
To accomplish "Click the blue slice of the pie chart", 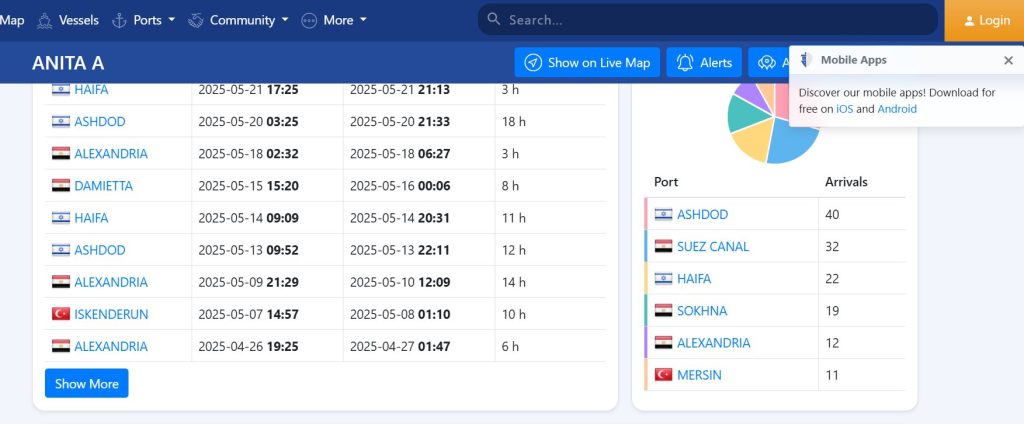I will pos(788,145).
